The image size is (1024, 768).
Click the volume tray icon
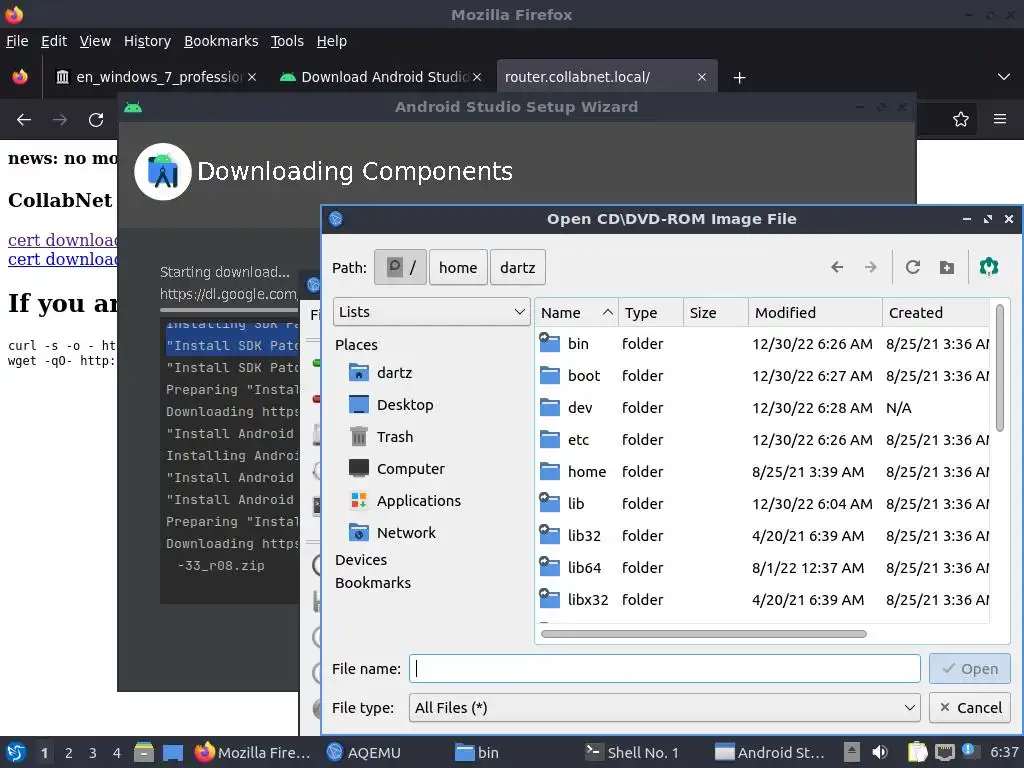880,752
